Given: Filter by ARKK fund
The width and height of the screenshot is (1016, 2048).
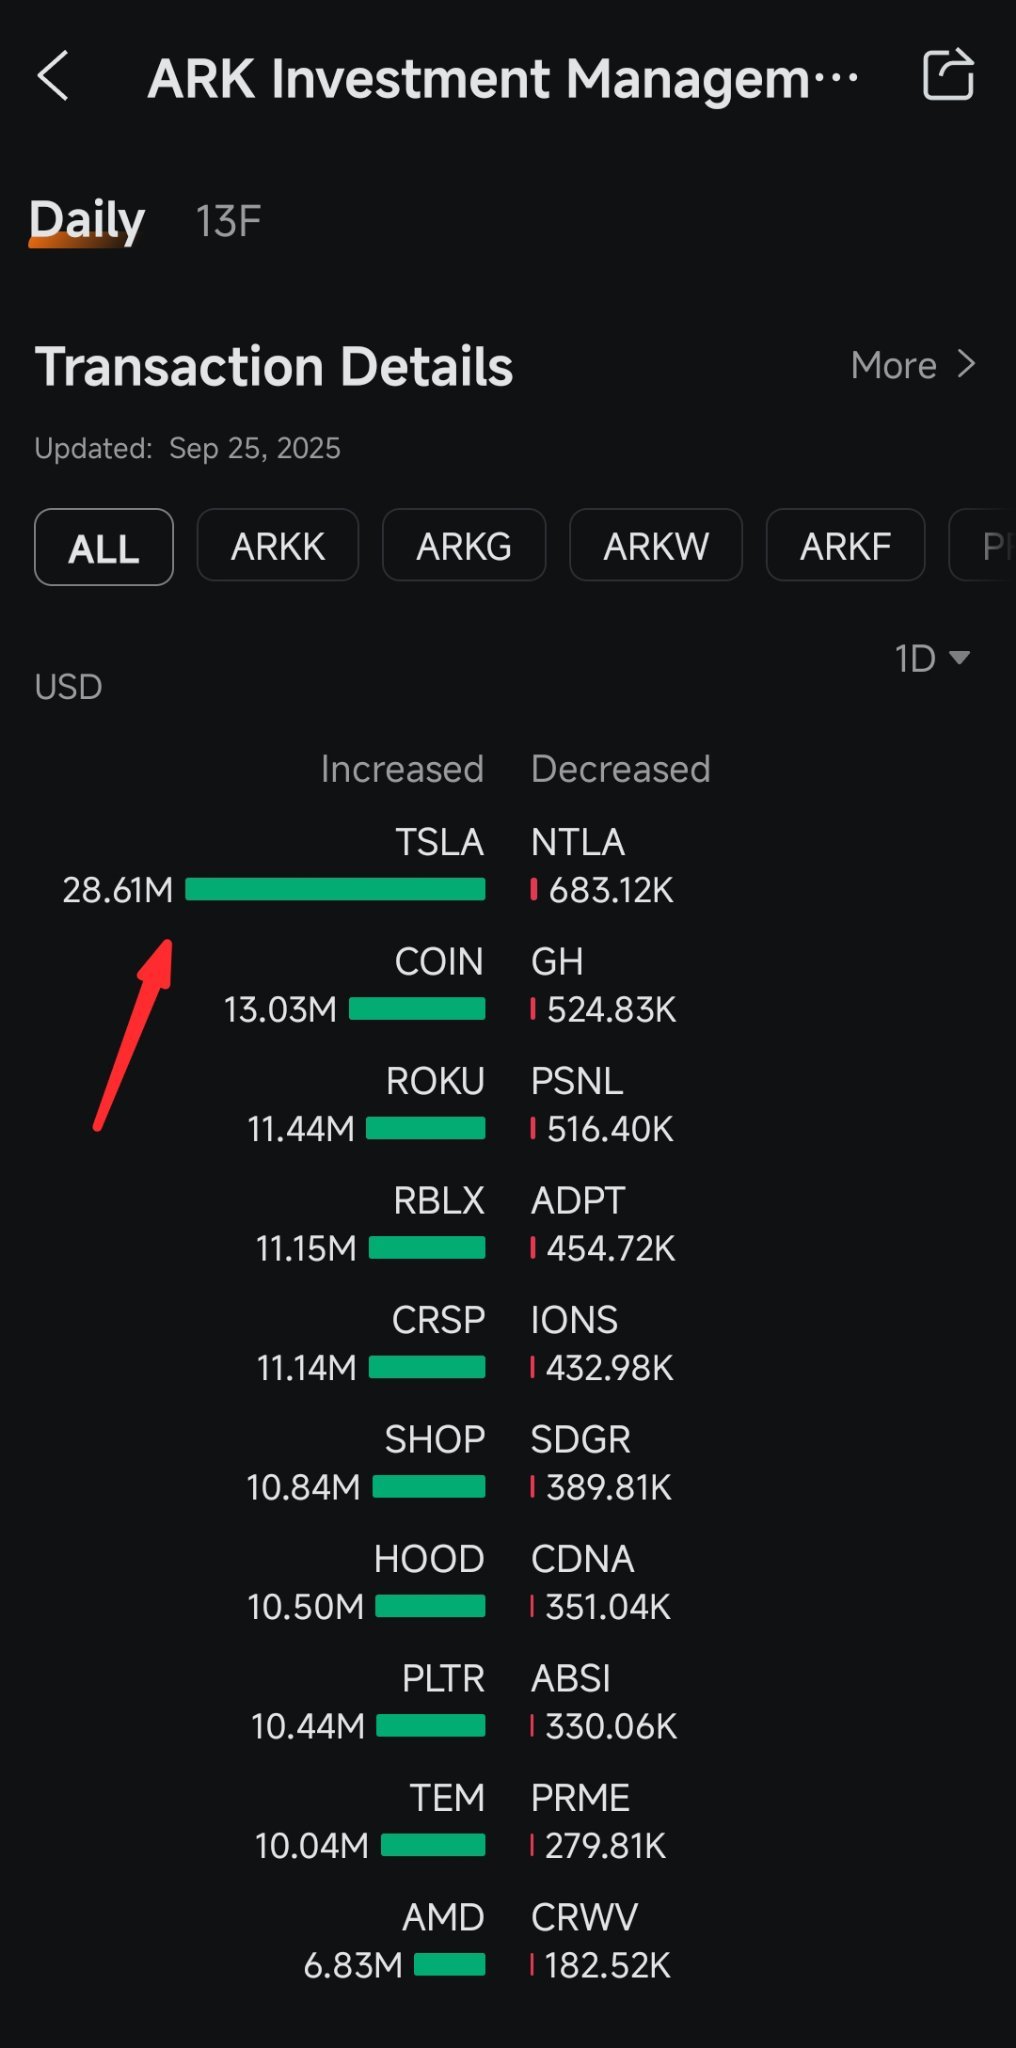Looking at the screenshot, I should coord(278,545).
